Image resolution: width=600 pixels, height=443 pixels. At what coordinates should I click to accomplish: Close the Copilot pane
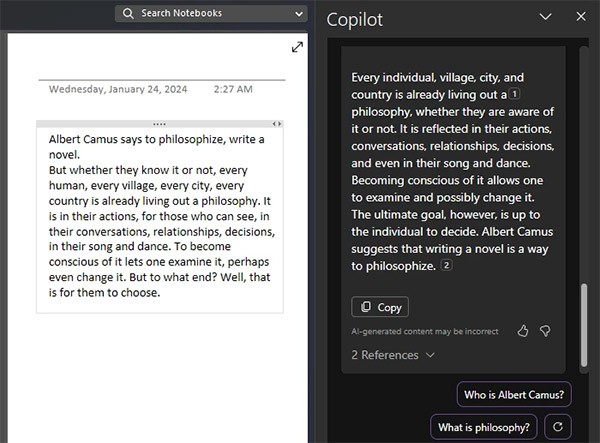click(582, 17)
